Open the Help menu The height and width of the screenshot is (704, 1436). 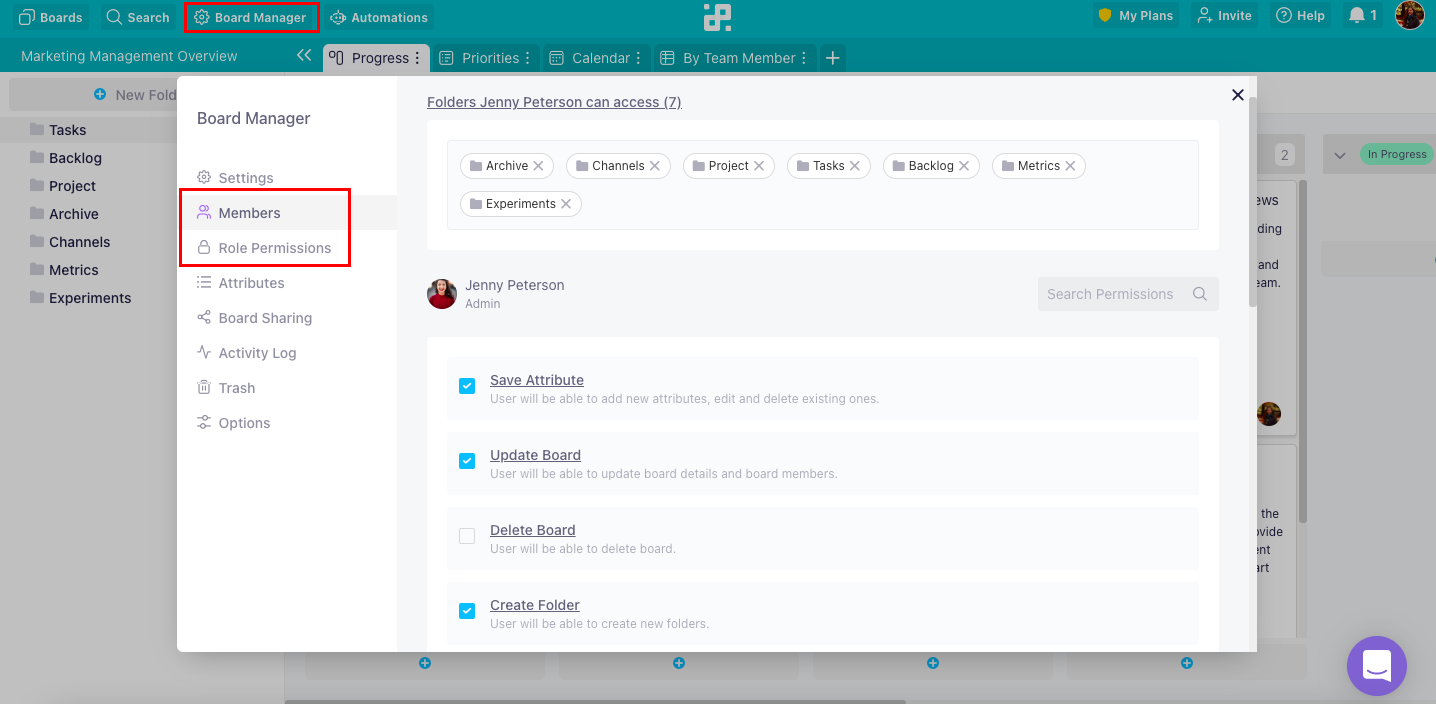point(1300,15)
